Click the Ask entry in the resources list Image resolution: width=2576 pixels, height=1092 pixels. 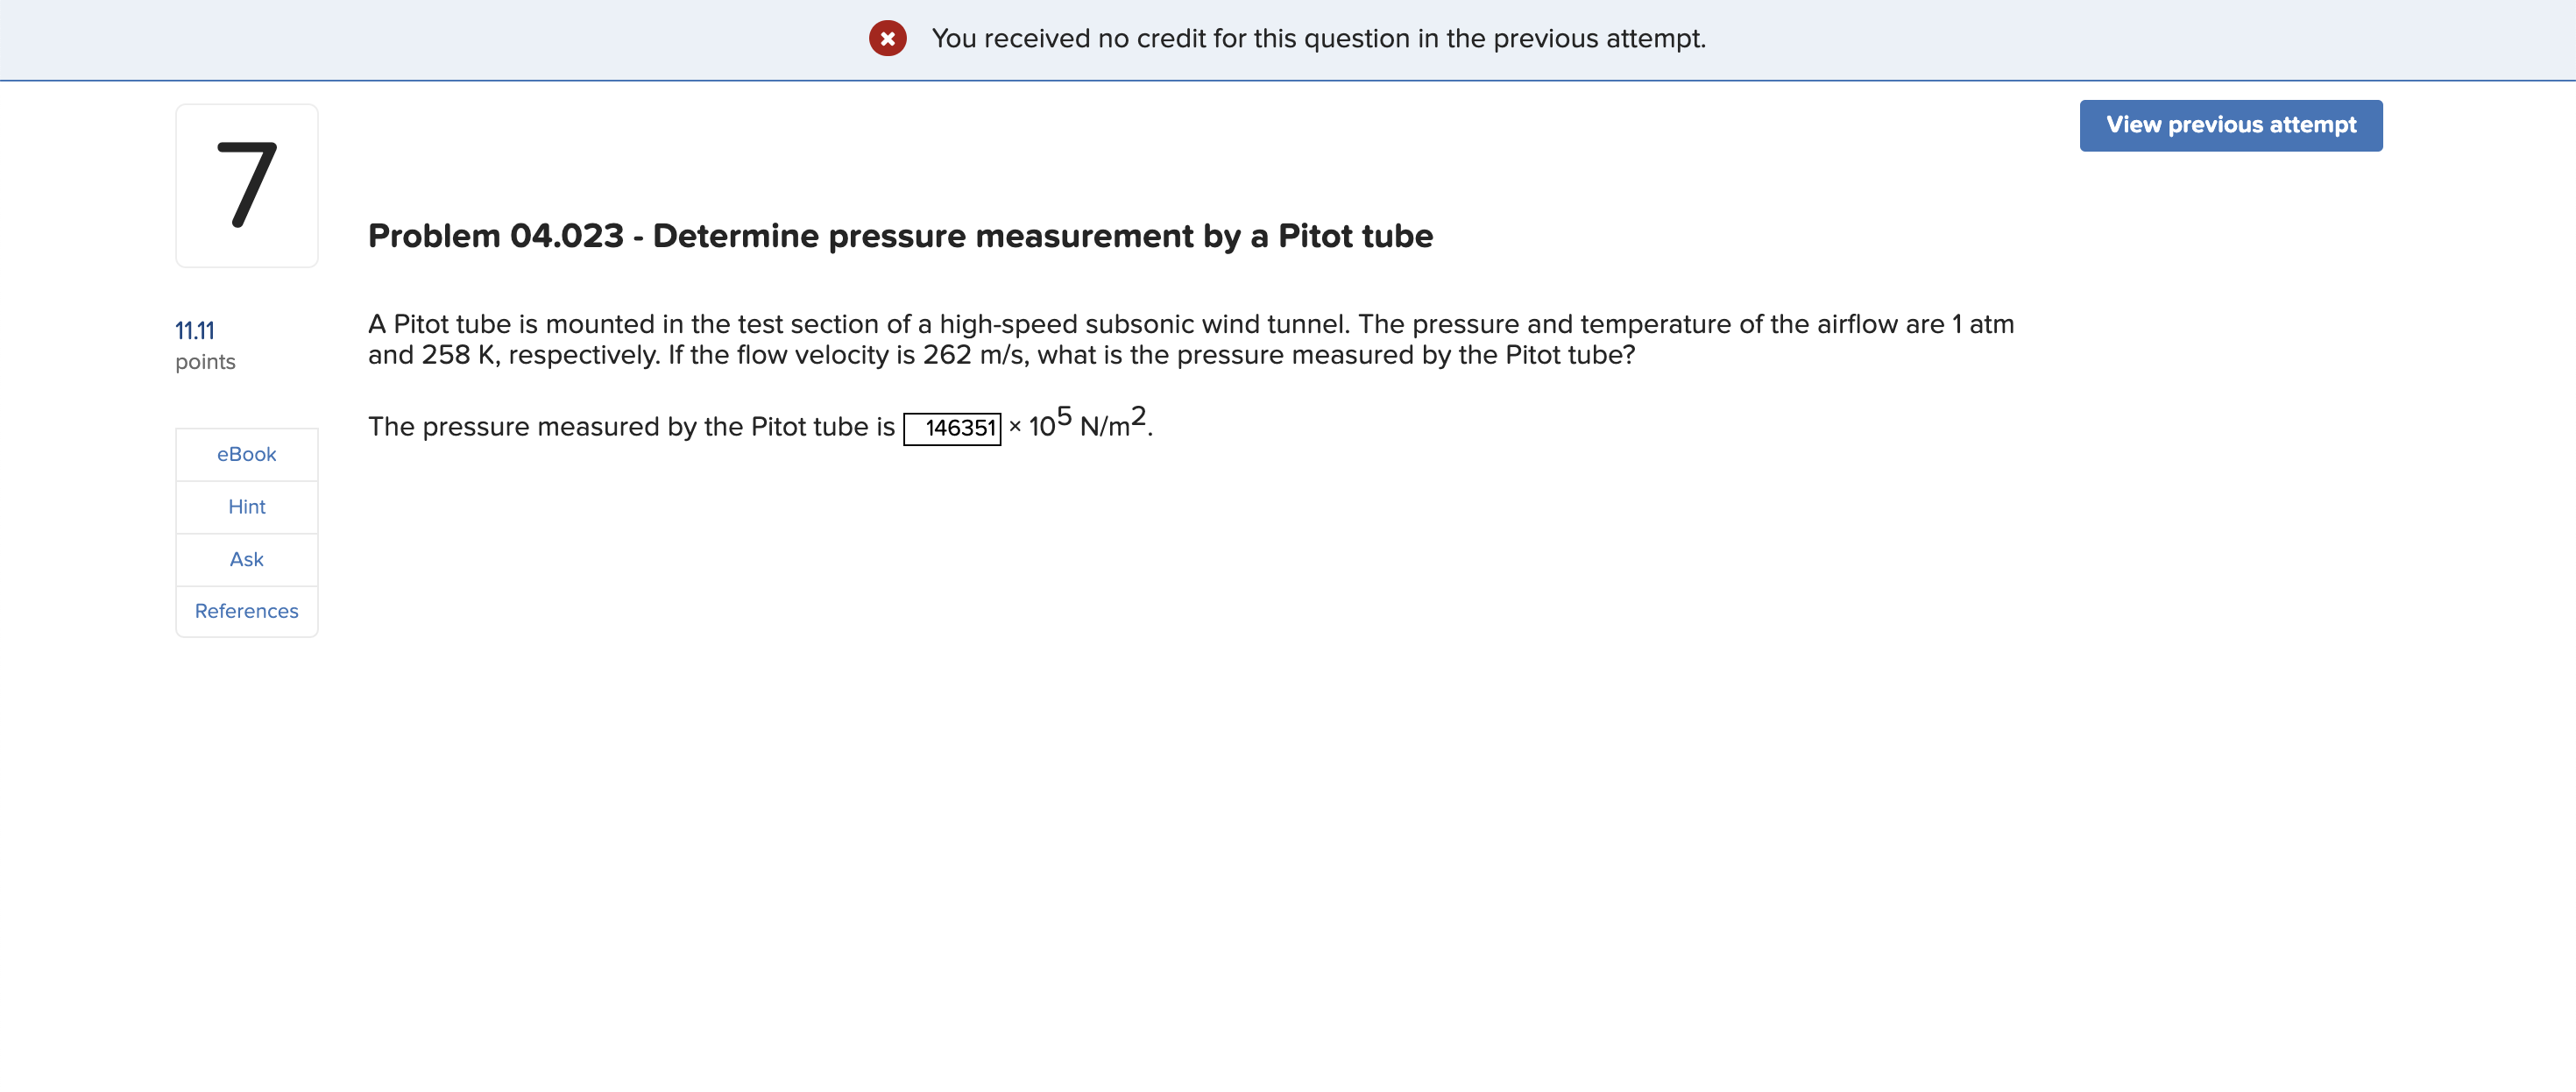pos(246,559)
